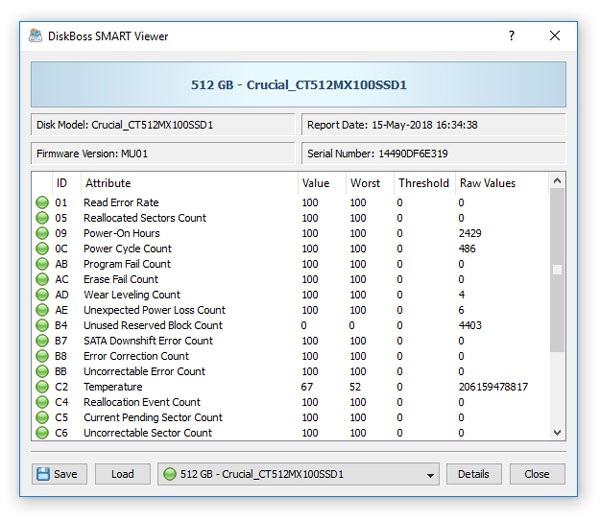This screenshot has width=600, height=521.
Task: Click the Serial Number field
Action: [x=433, y=153]
